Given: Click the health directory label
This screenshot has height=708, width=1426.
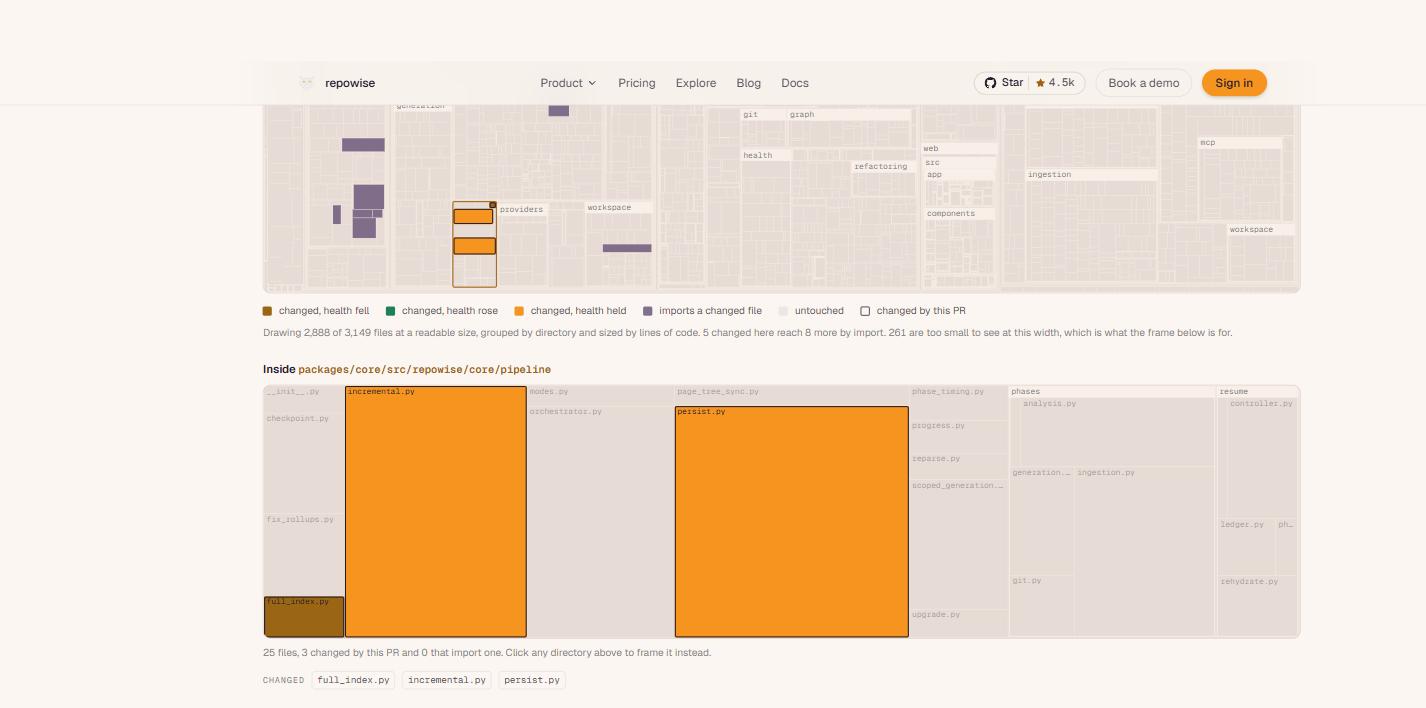Looking at the screenshot, I should coord(758,155).
